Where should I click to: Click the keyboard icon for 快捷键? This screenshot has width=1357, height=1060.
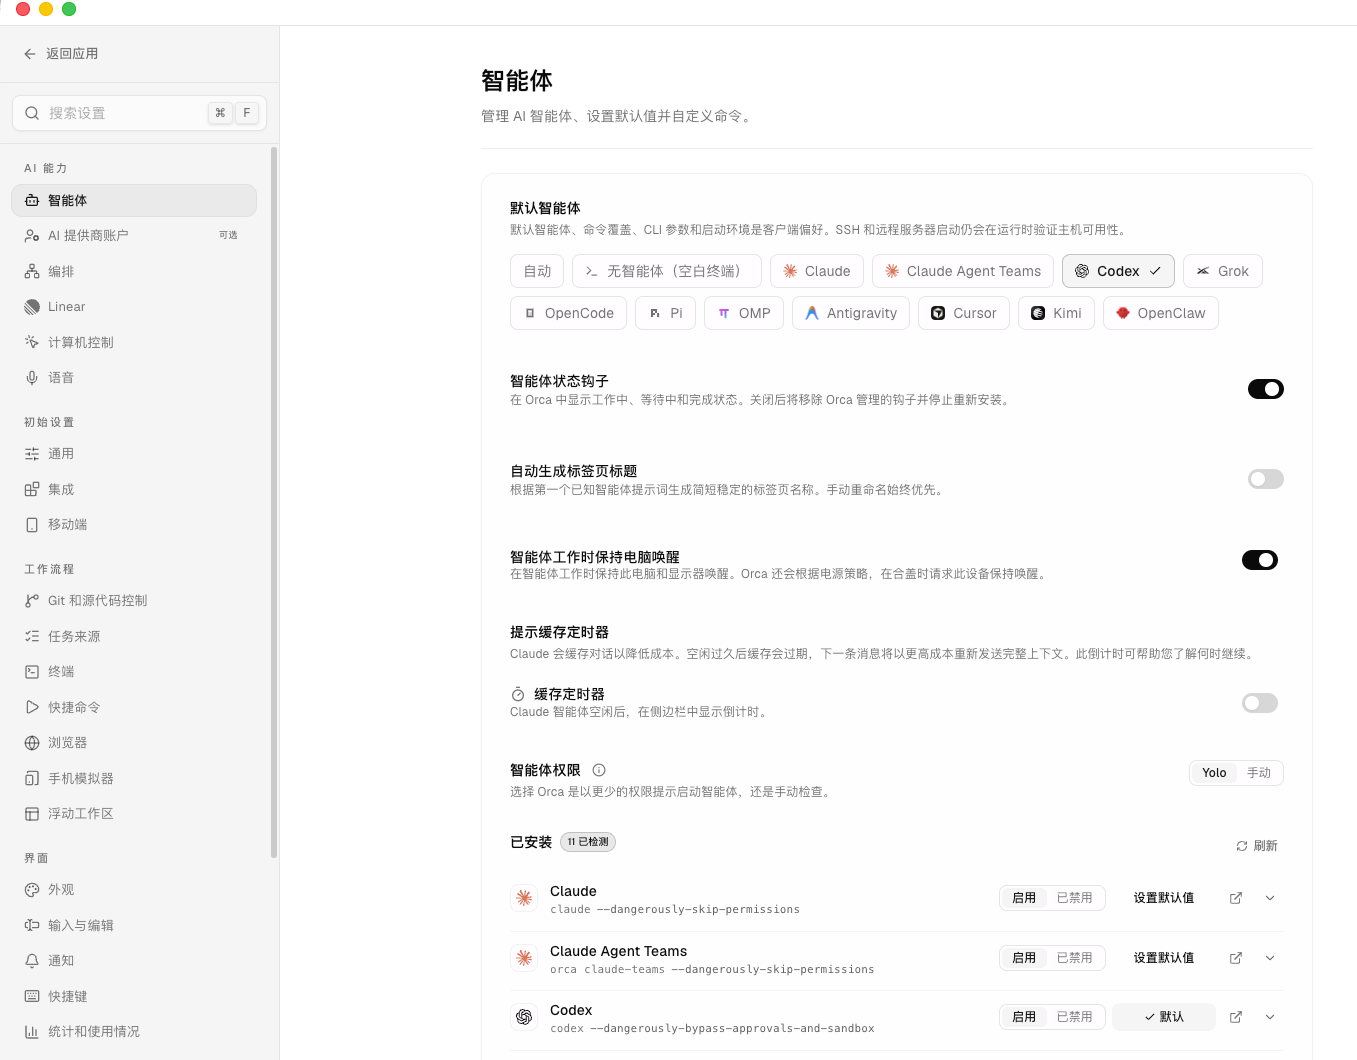(32, 997)
